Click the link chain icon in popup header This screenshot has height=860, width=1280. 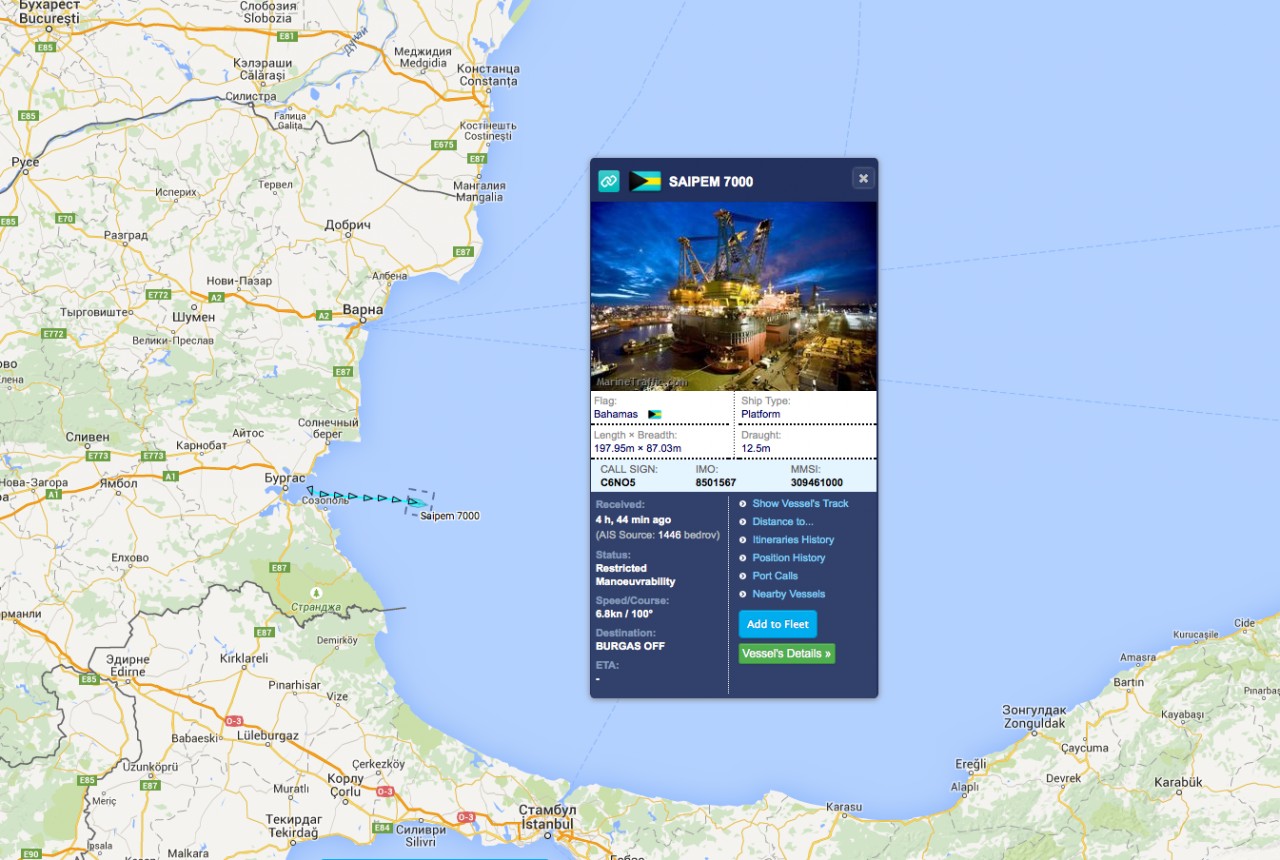pyautogui.click(x=609, y=181)
